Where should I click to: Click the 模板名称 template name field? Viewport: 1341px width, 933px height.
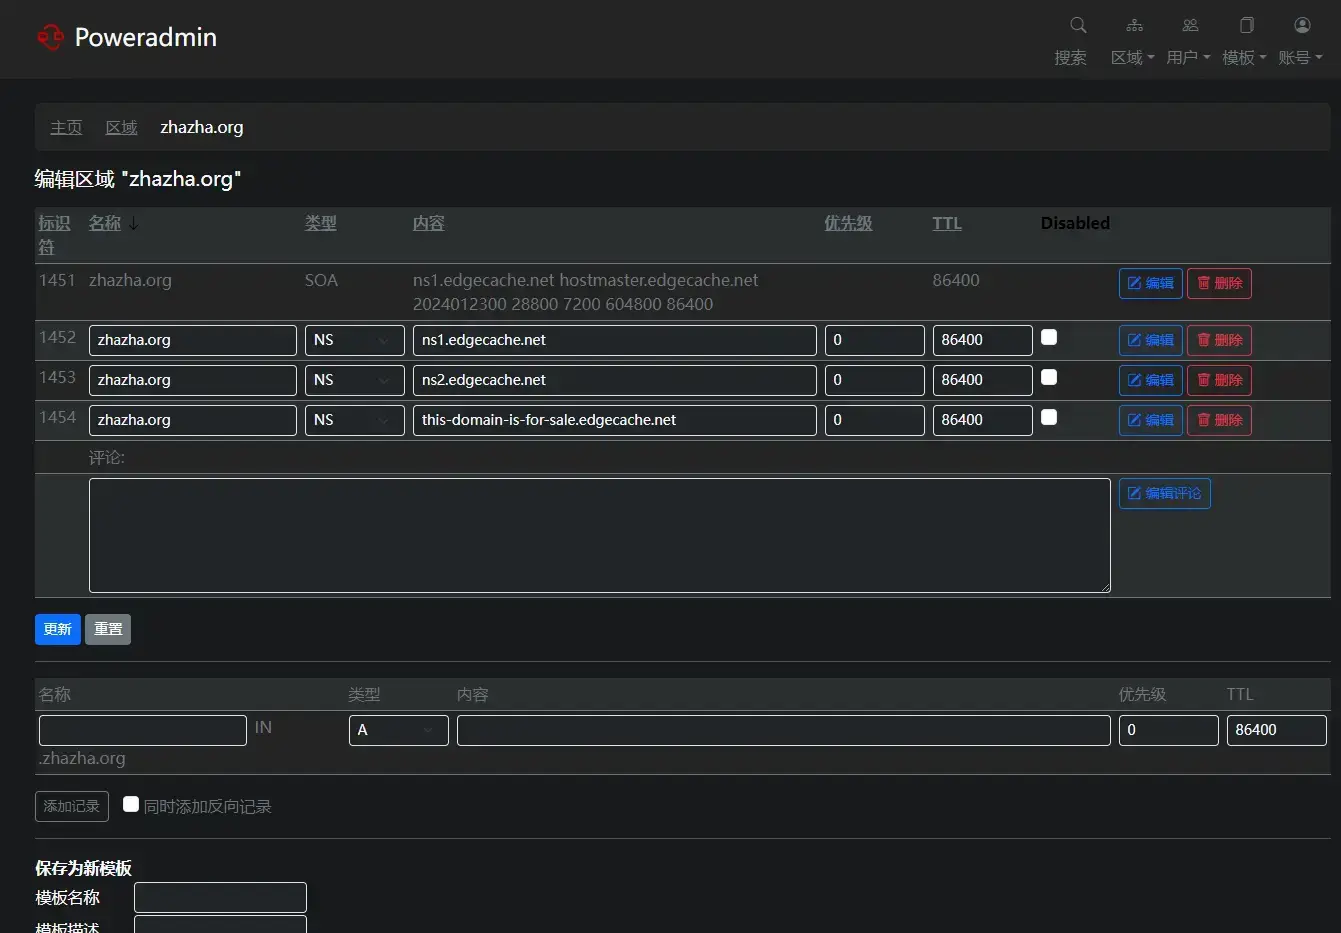[221, 897]
